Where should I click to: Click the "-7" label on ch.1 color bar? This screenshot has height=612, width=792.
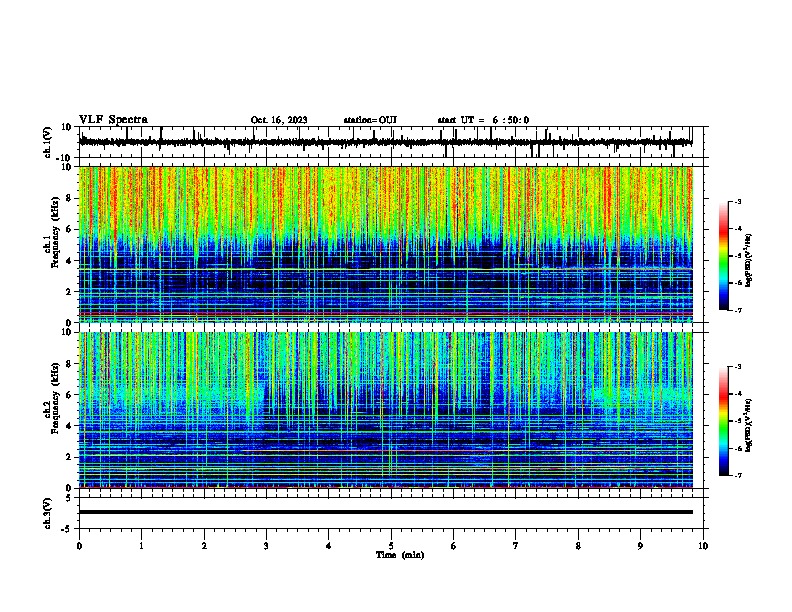click(738, 310)
